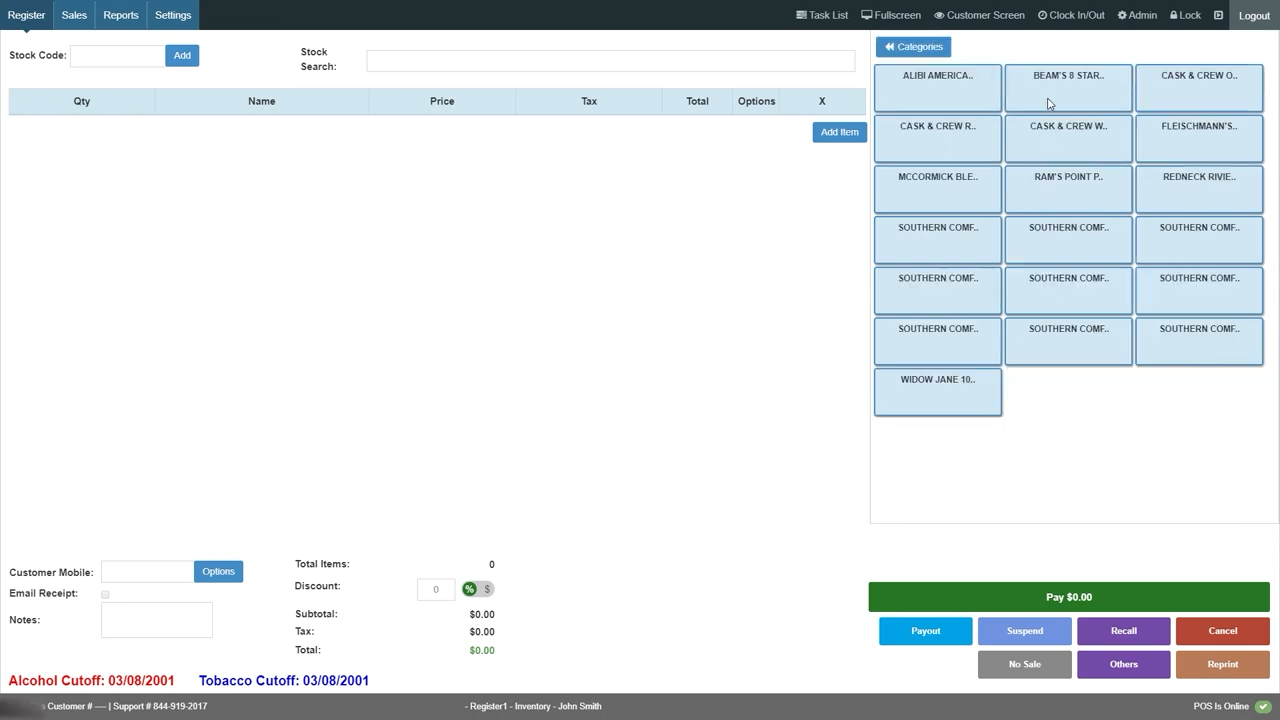Click the Tobacco Cutoff date text
Screen dimensions: 1280x720
click(x=284, y=681)
